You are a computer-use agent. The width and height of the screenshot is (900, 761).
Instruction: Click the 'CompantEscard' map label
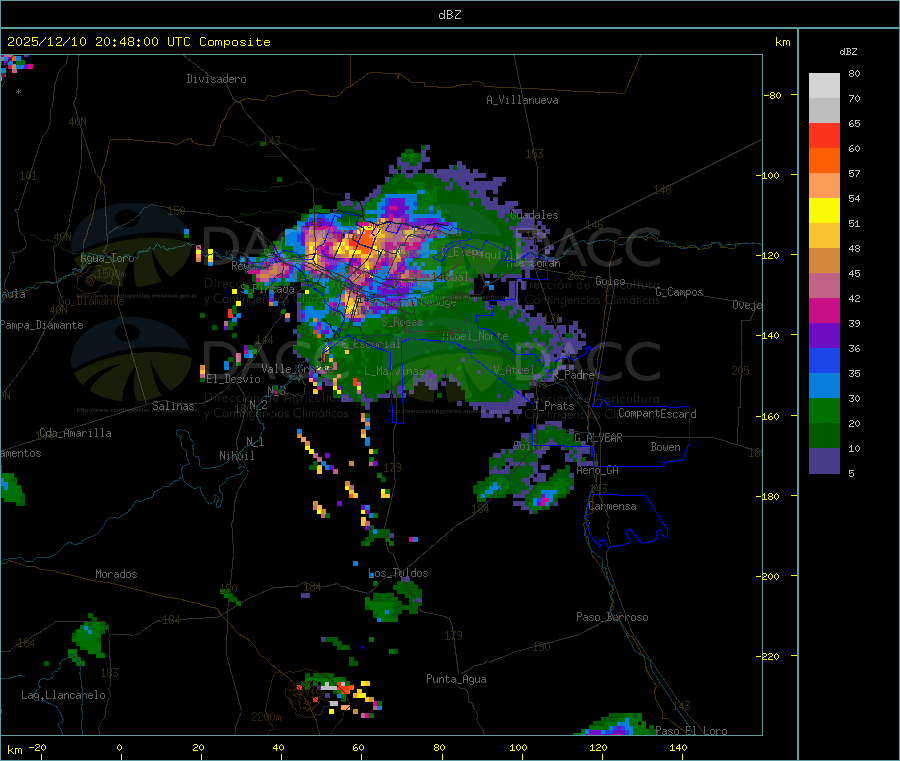657,413
